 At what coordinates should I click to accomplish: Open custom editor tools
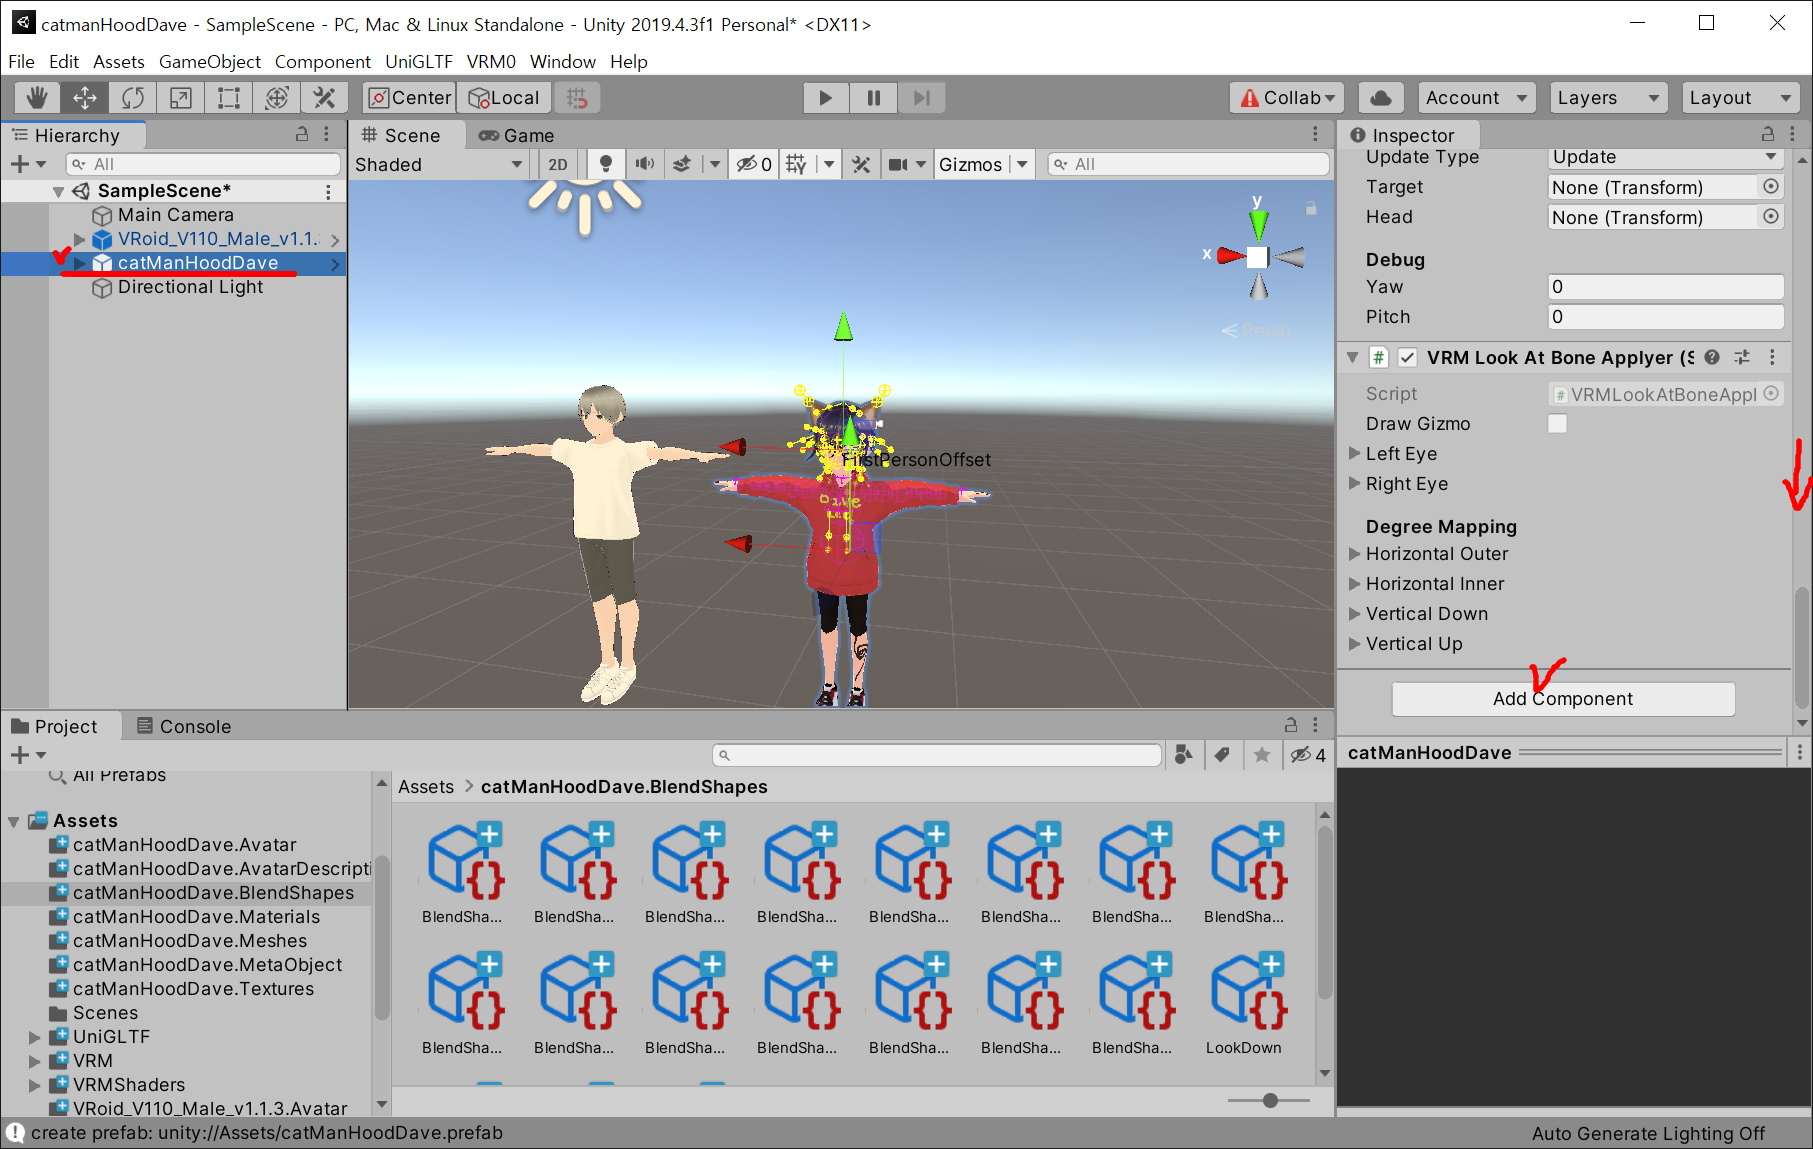[x=324, y=98]
